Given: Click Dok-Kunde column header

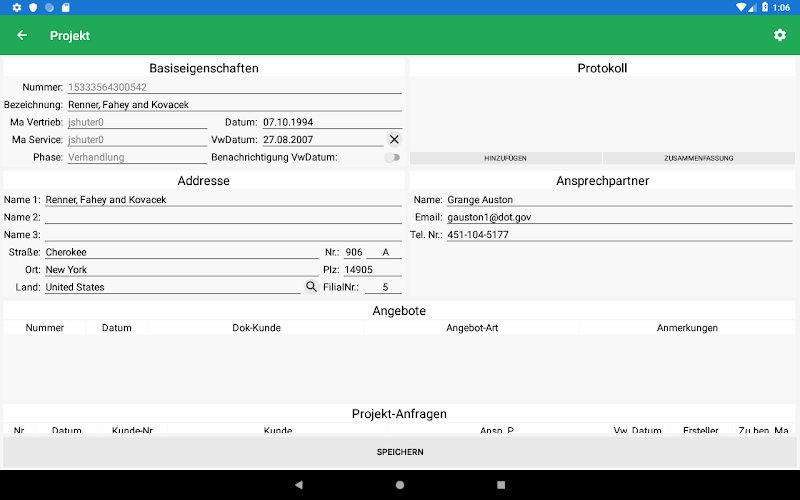Looking at the screenshot, I should tap(256, 328).
